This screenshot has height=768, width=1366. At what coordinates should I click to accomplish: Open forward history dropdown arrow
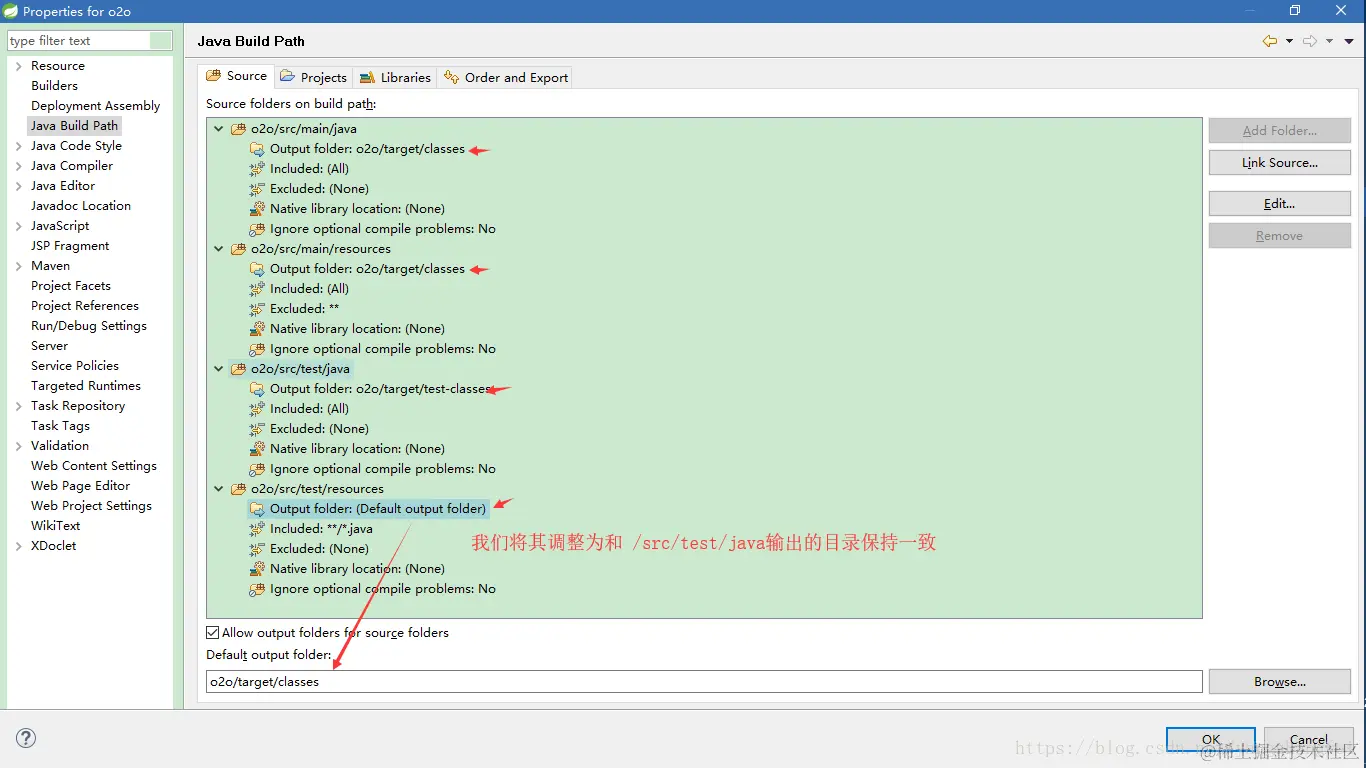click(x=1329, y=41)
